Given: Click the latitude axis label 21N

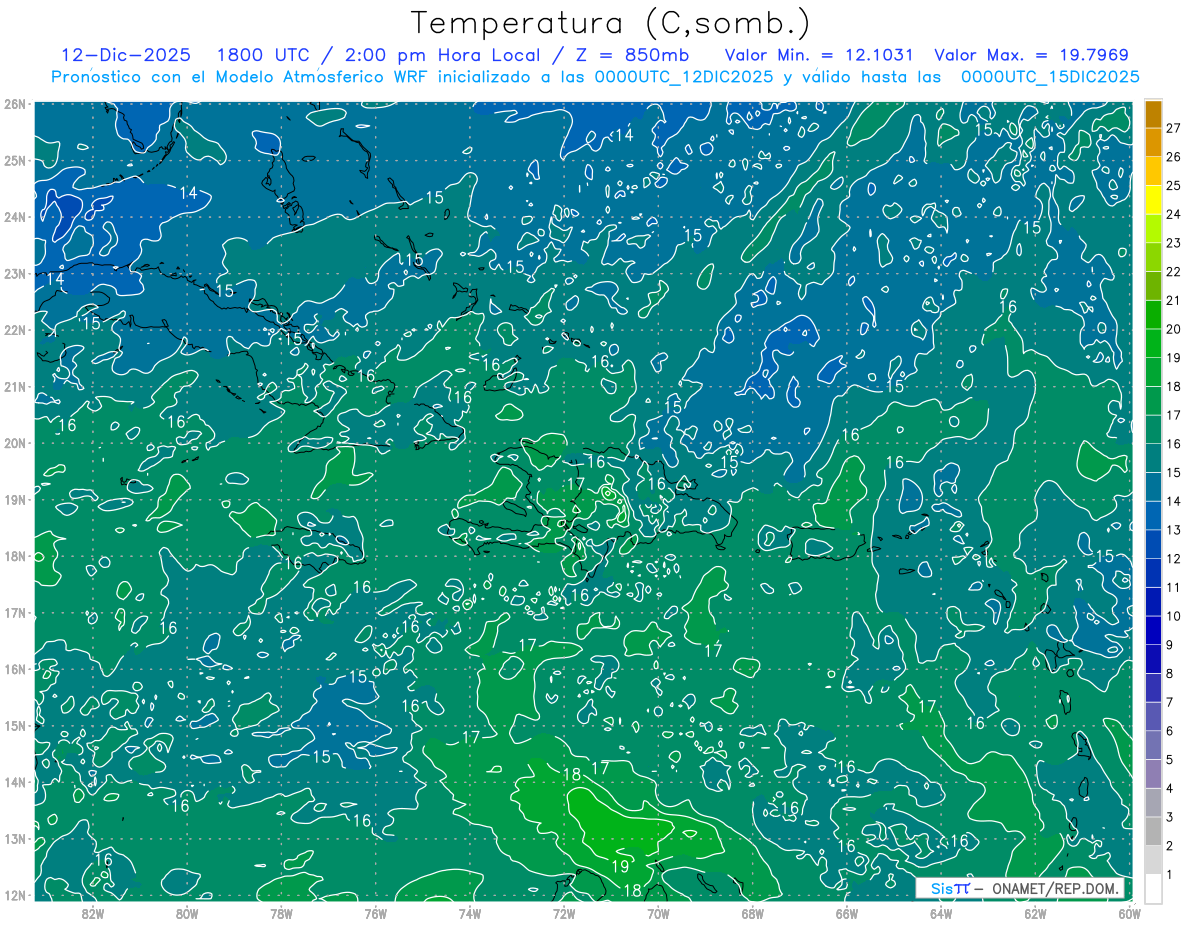Looking at the screenshot, I should click(x=15, y=387).
